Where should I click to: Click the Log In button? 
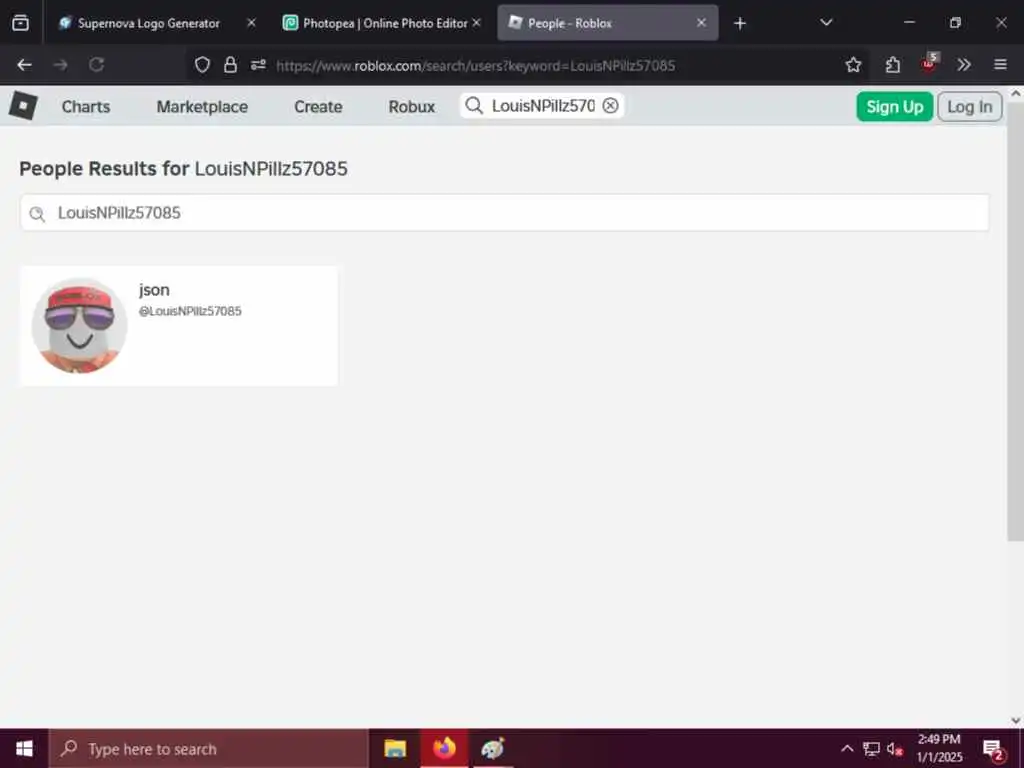(969, 106)
